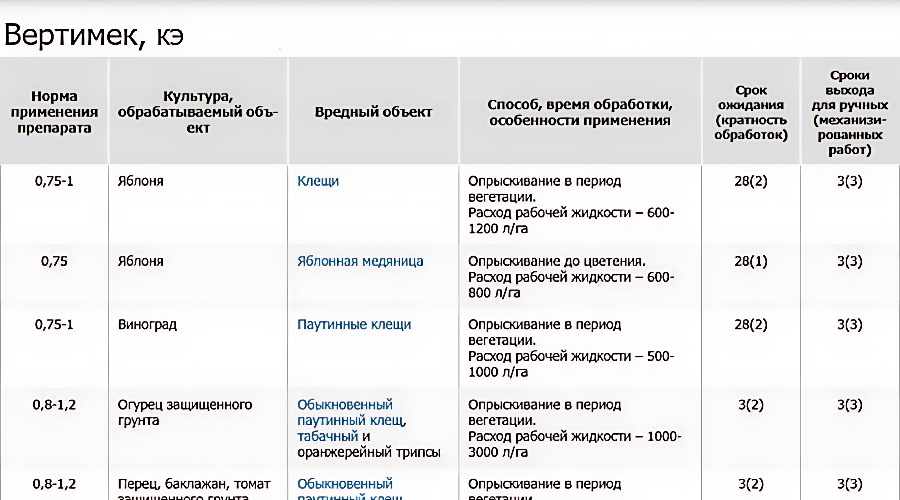Click the spray description with 500-1000 л/га
The image size is (900, 500).
click(x=571, y=348)
